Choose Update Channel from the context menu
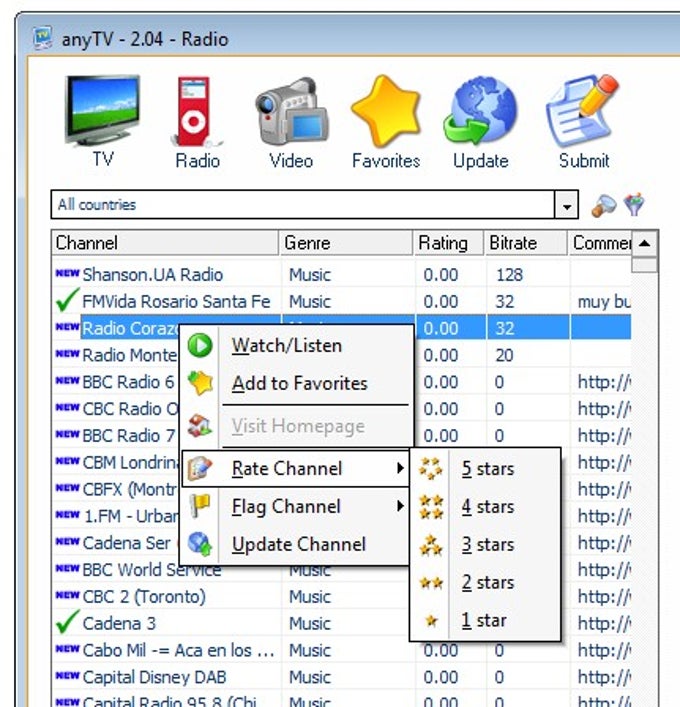Screen dimensions: 680x707 [296, 544]
